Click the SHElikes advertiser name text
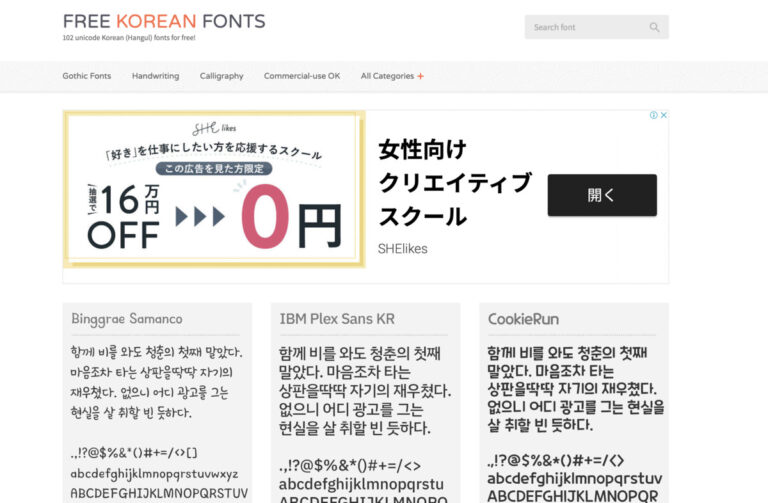Screen dimensions: 768x503 [x=402, y=248]
